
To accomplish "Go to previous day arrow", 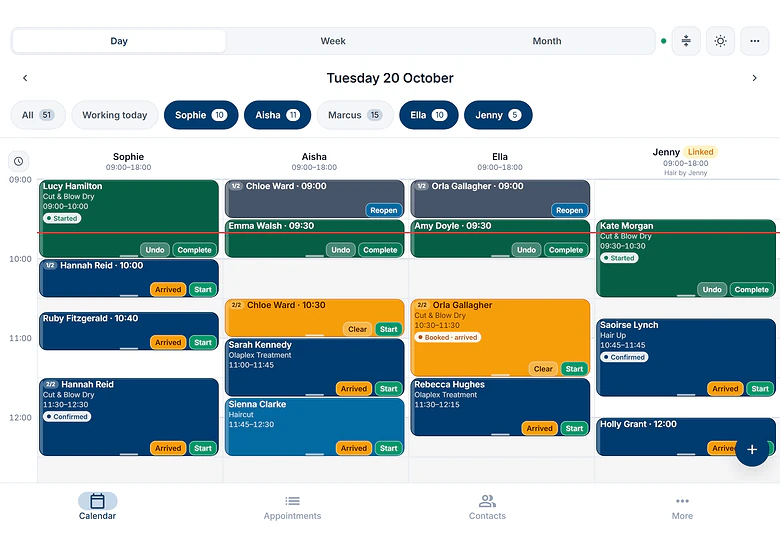I will 25,78.
